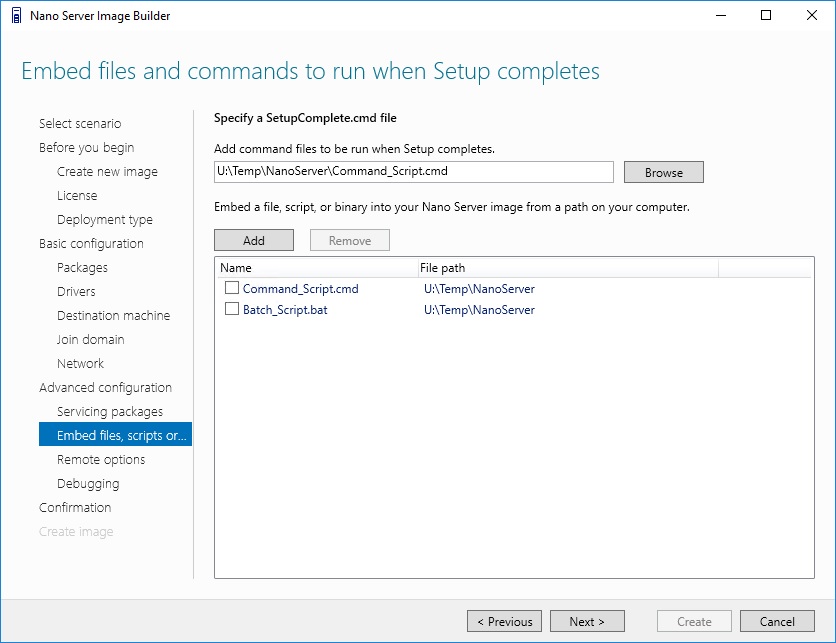Minimize the Nano Server Image Builder window
Image resolution: width=836 pixels, height=643 pixels.
click(721, 15)
